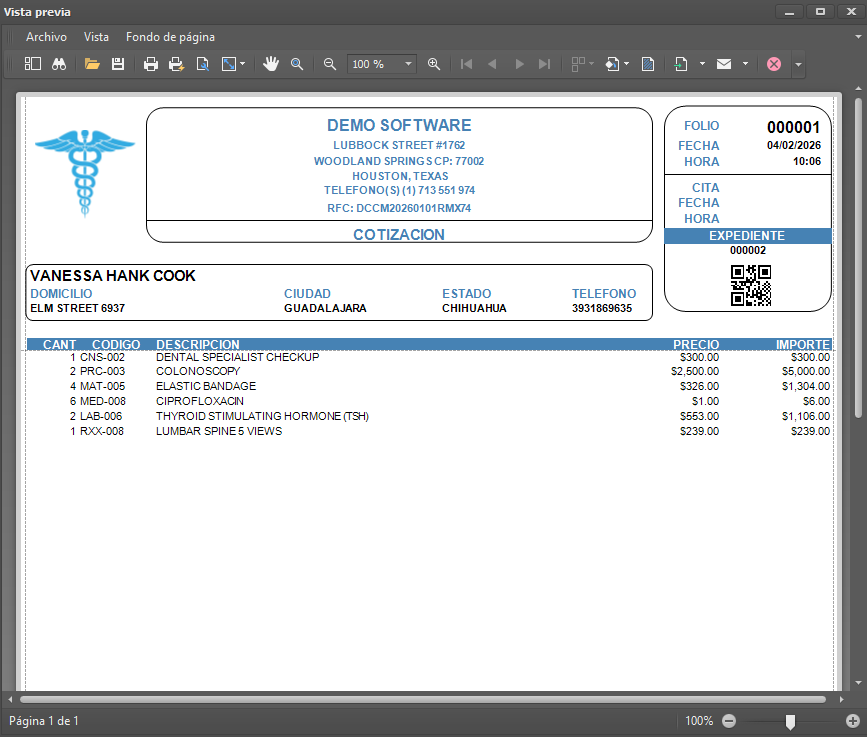Open the Fondo de página menu
The width and height of the screenshot is (867, 737).
[x=170, y=37]
